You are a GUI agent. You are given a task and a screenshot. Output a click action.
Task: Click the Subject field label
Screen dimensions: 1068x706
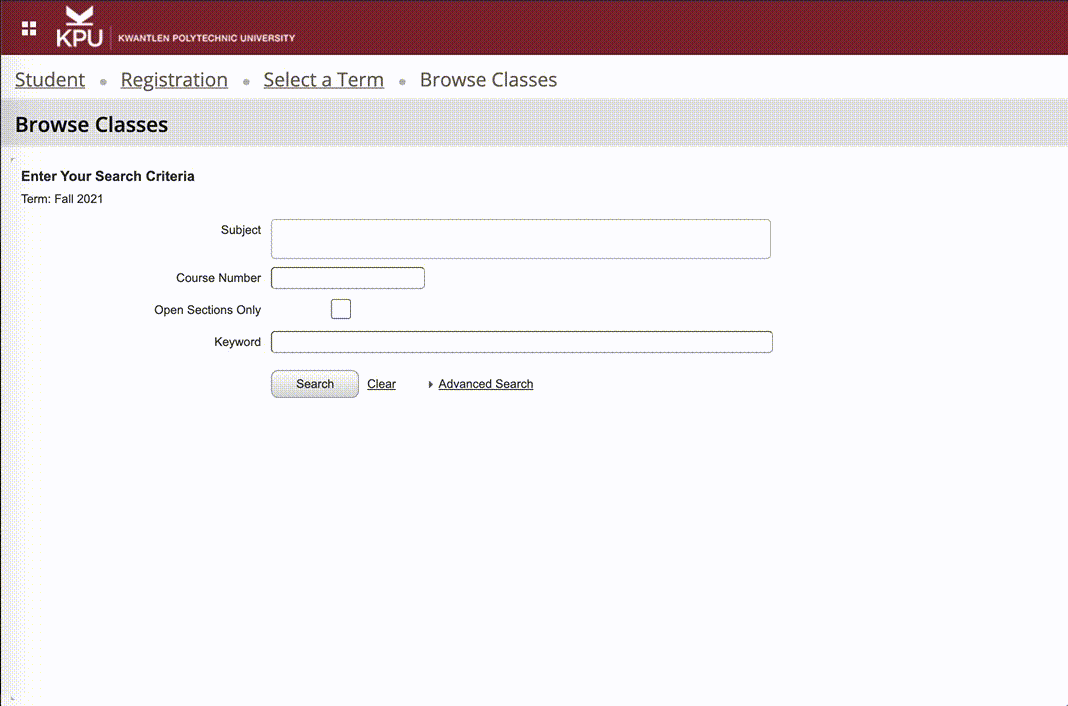click(x=241, y=230)
